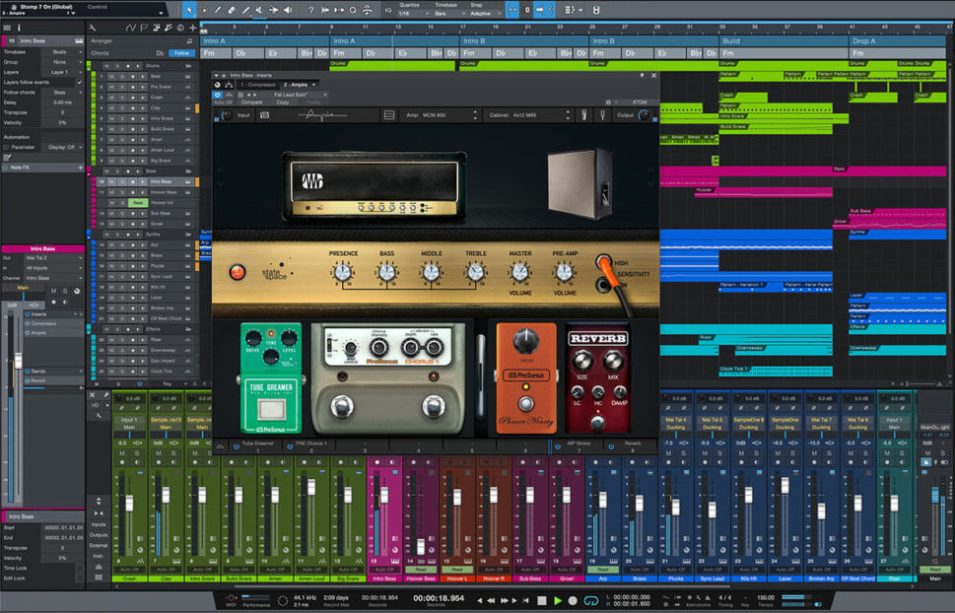Select the Mute tool

259,10
